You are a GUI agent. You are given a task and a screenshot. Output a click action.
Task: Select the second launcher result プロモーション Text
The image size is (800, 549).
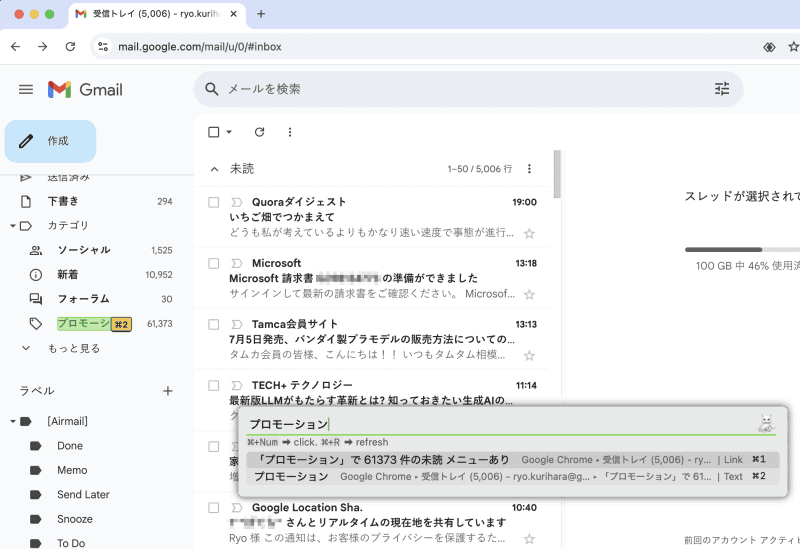point(513,477)
